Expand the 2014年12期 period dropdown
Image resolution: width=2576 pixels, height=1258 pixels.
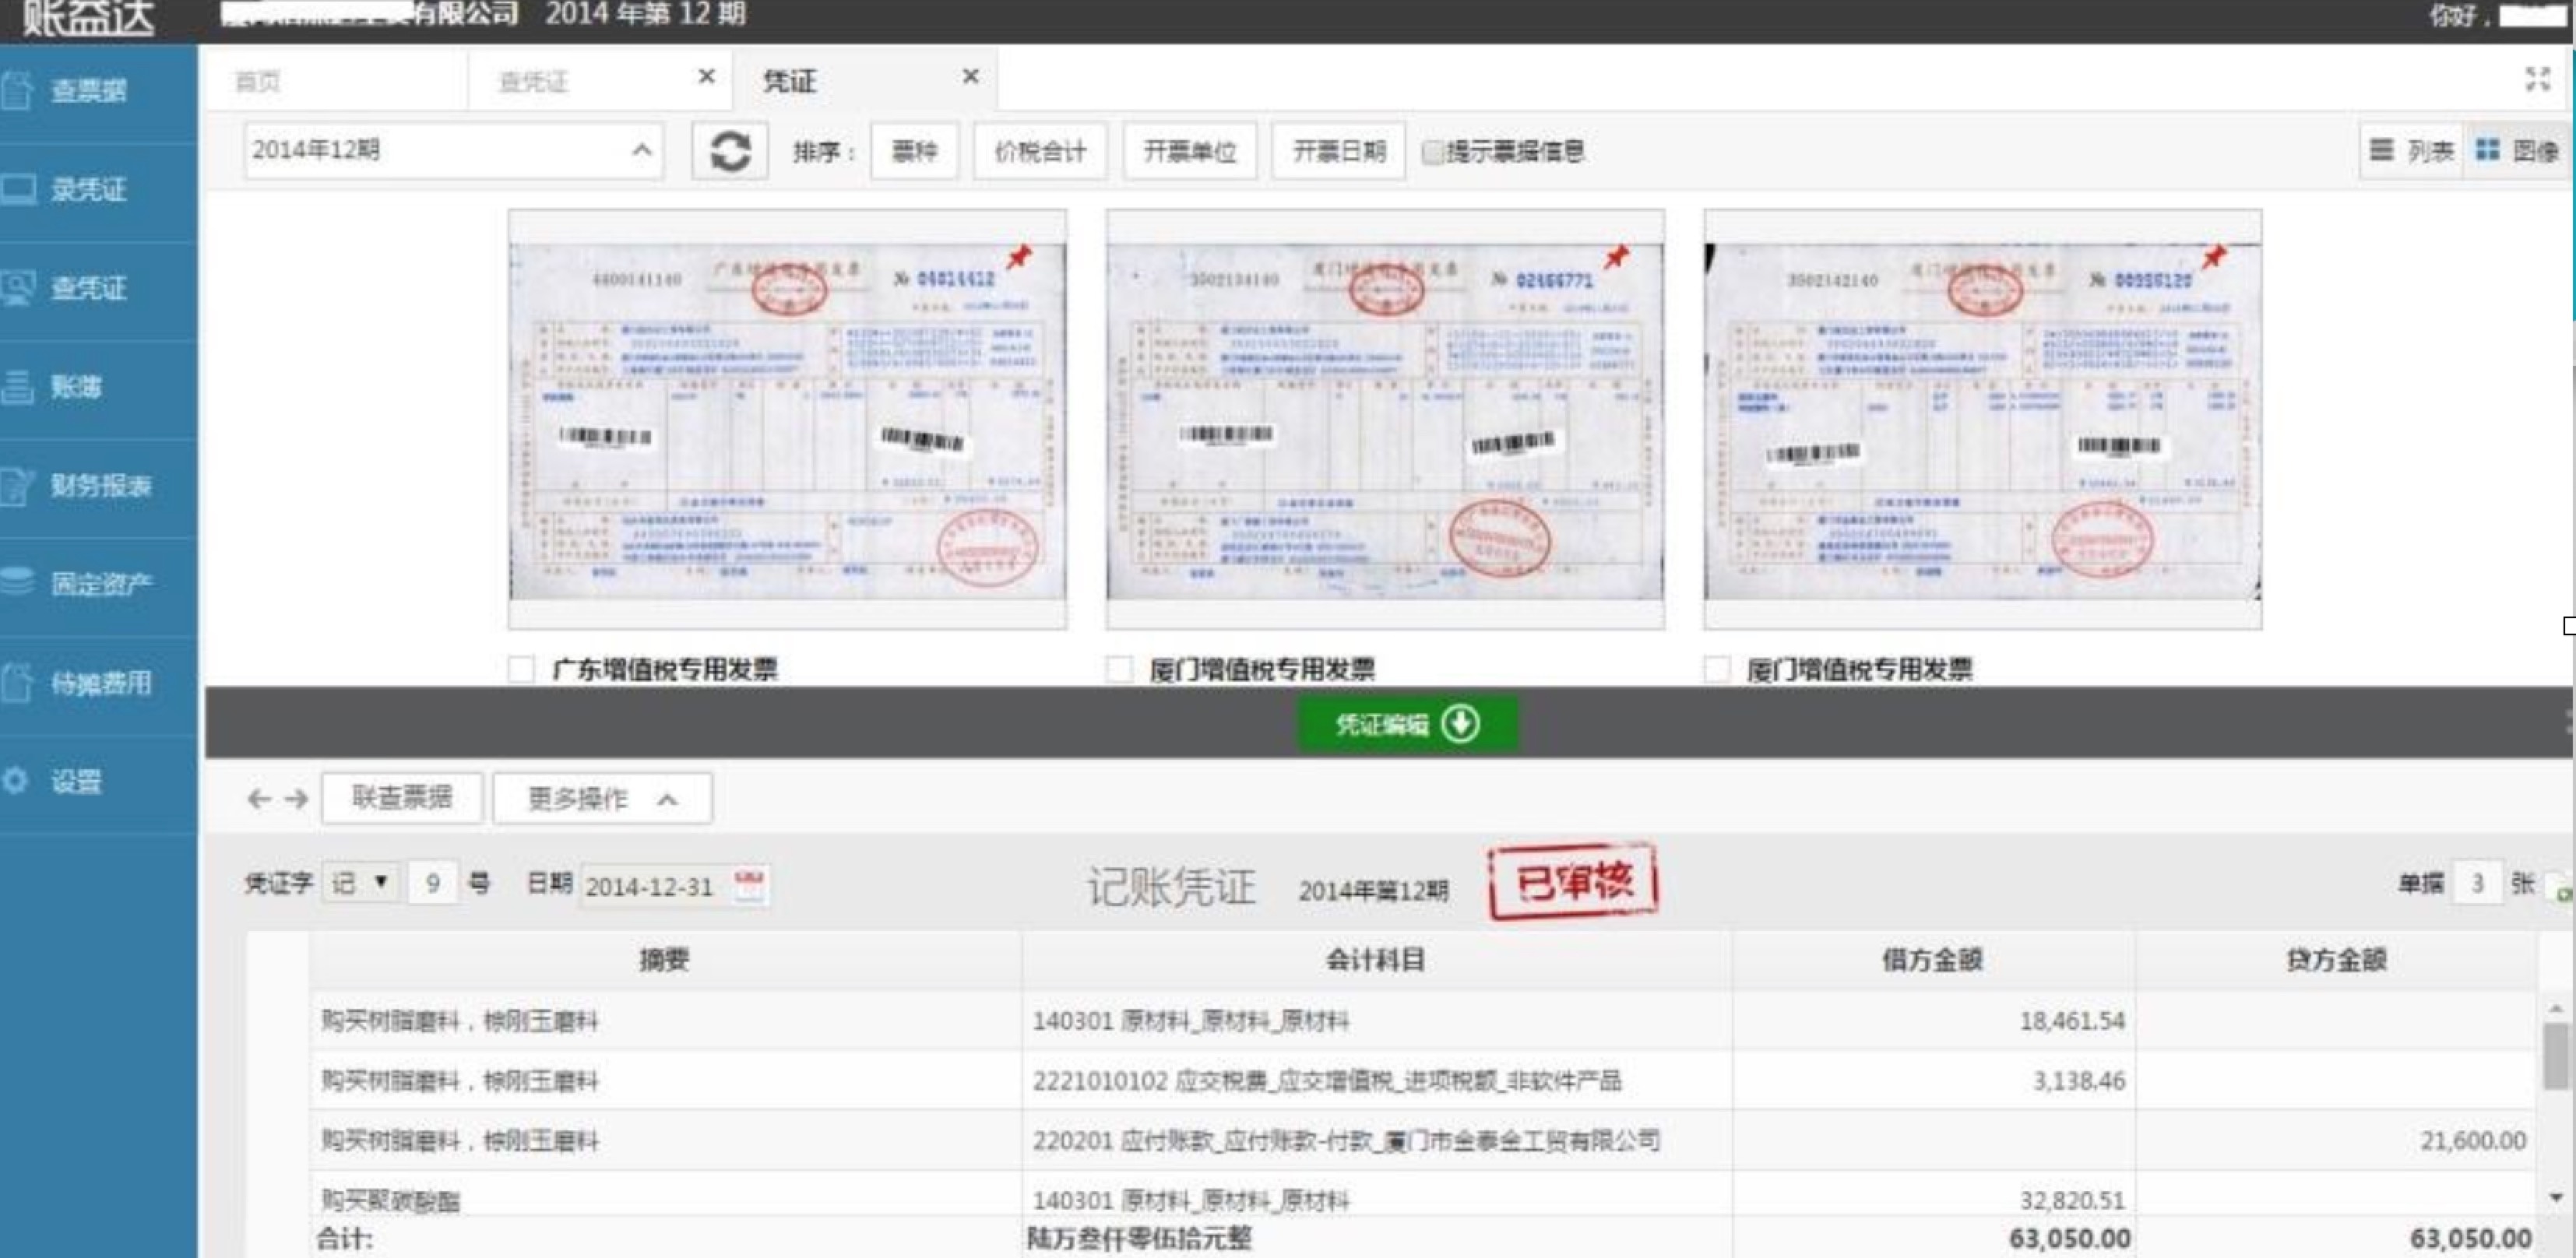(641, 151)
